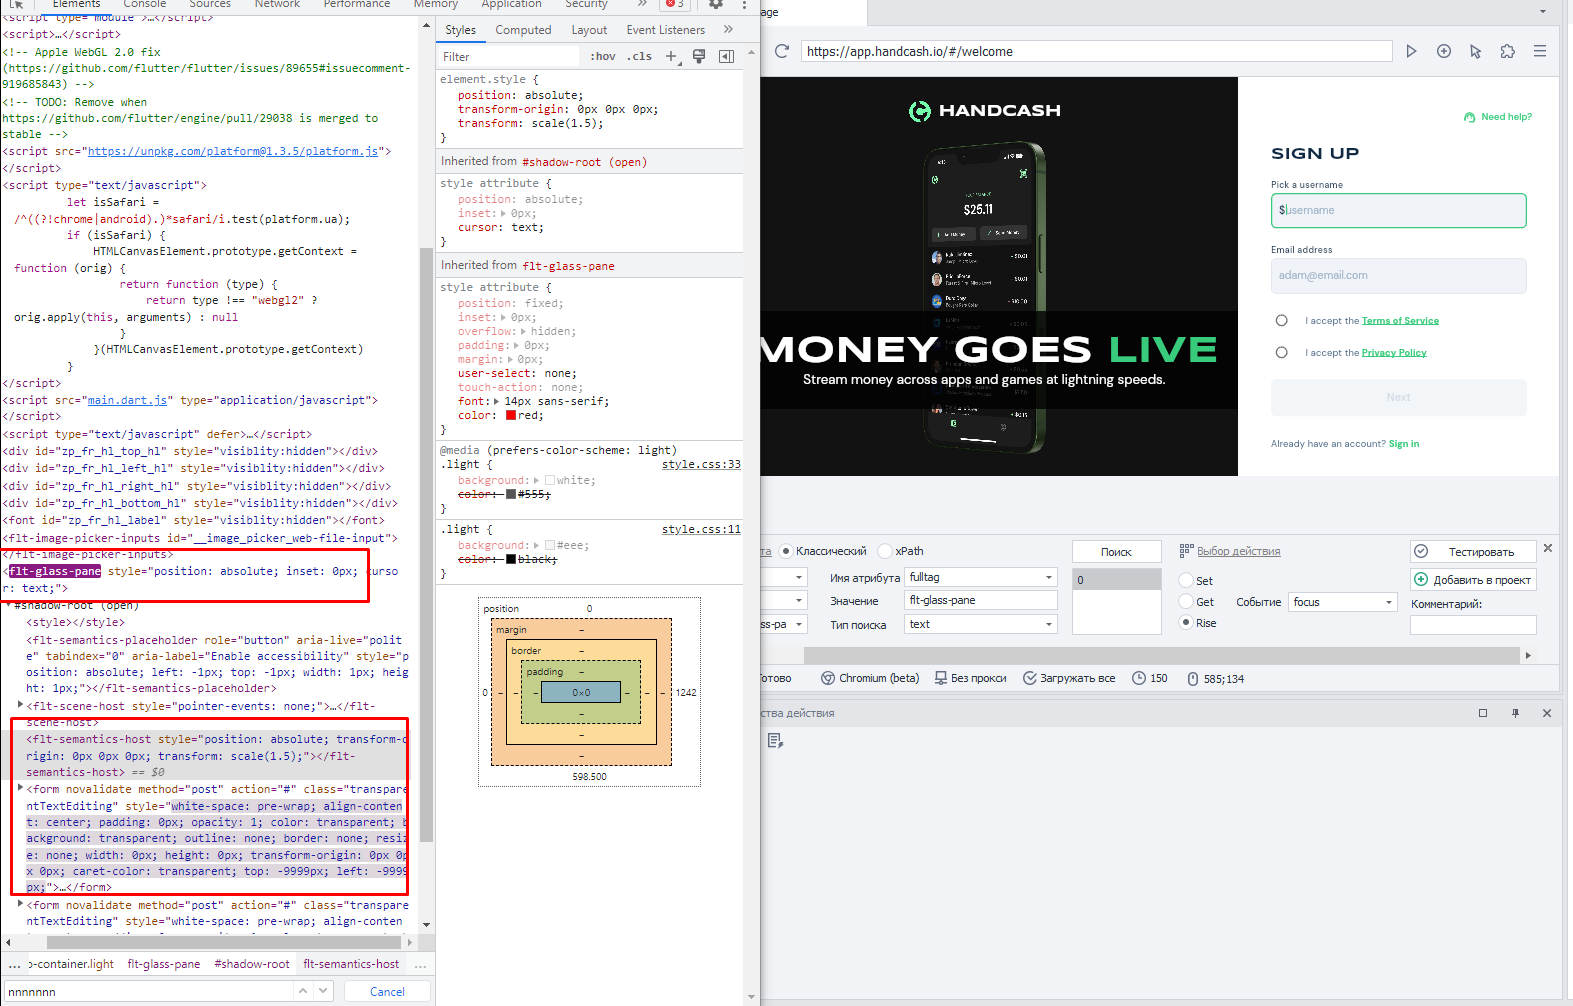
Task: Open the 'Событие' focus dropdown
Action: click(1342, 602)
